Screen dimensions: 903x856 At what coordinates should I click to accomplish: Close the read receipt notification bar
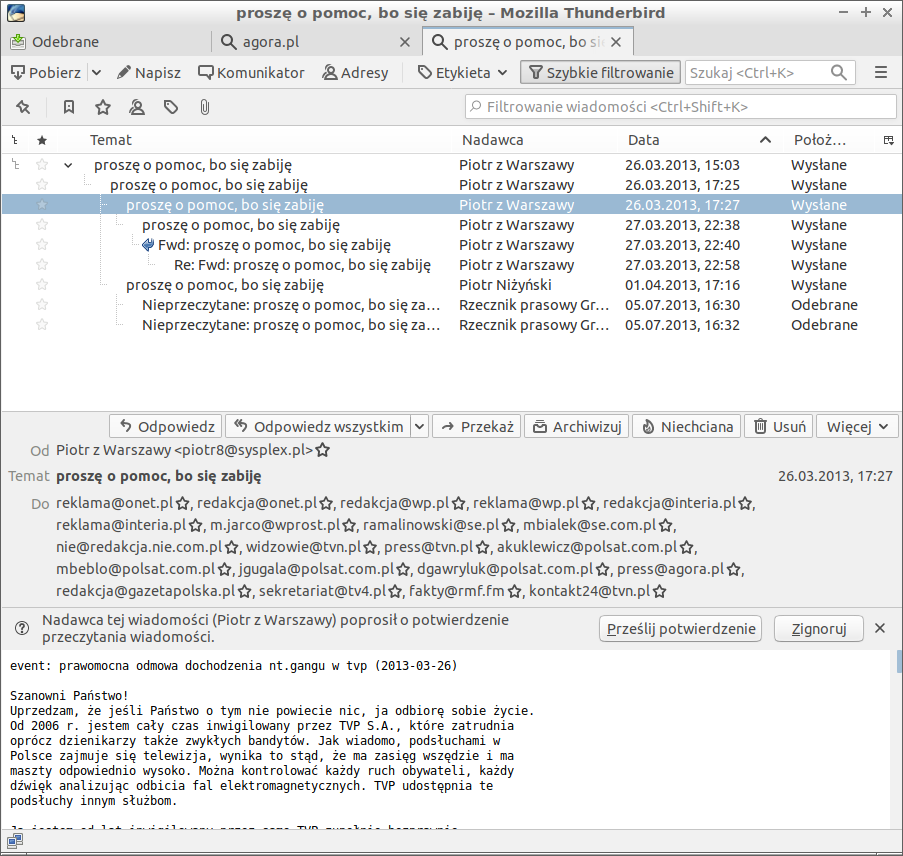tap(880, 628)
